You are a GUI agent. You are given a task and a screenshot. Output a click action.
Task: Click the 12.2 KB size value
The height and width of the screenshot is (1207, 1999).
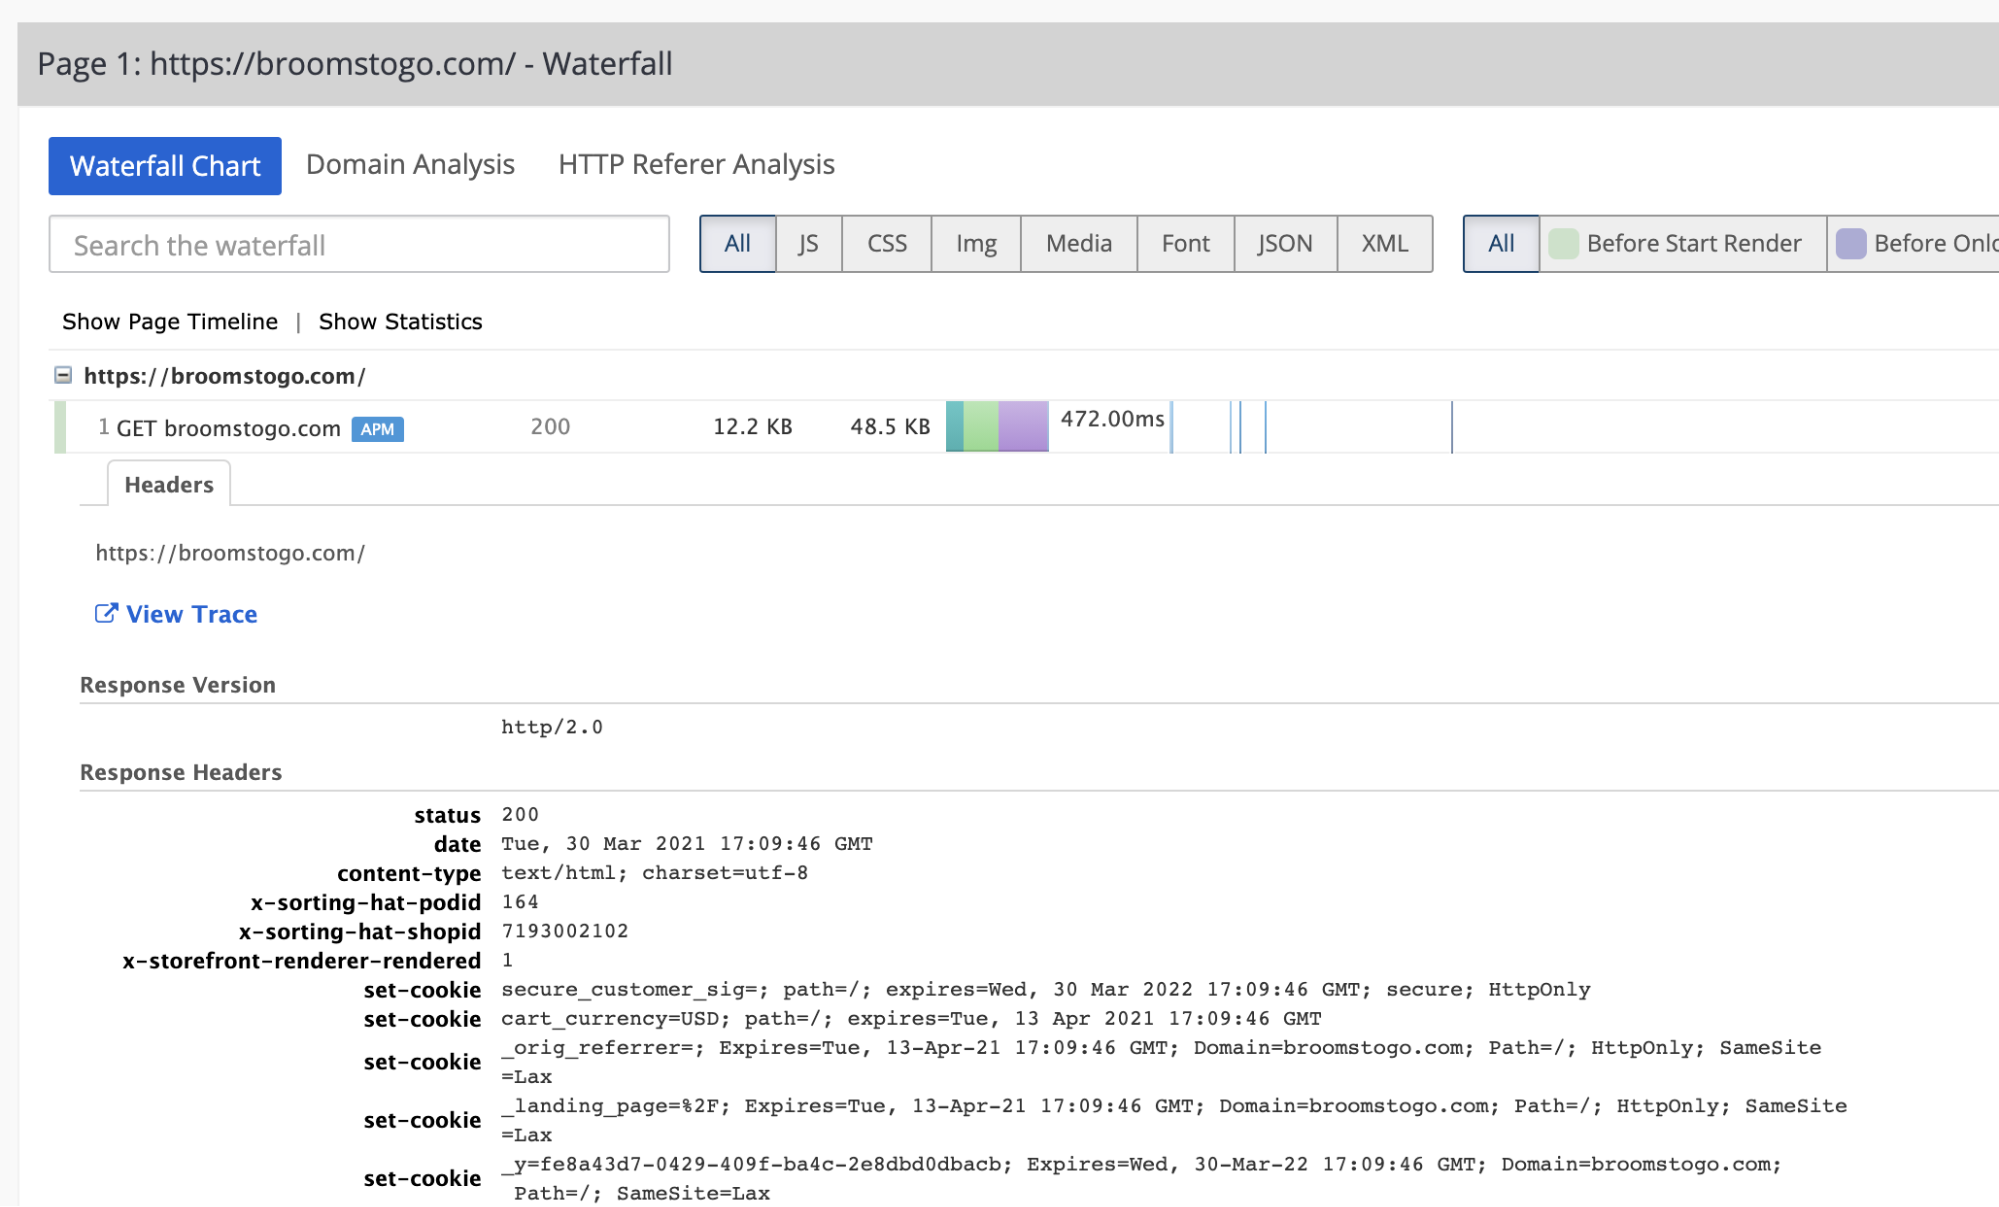coord(752,427)
